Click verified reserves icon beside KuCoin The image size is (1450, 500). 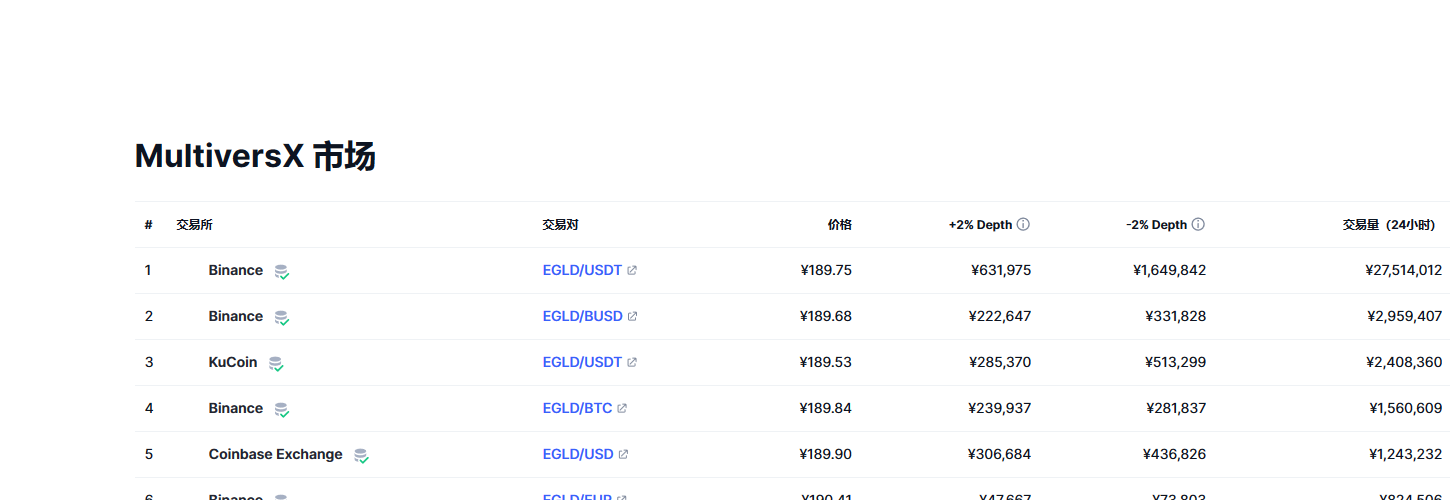[276, 364]
